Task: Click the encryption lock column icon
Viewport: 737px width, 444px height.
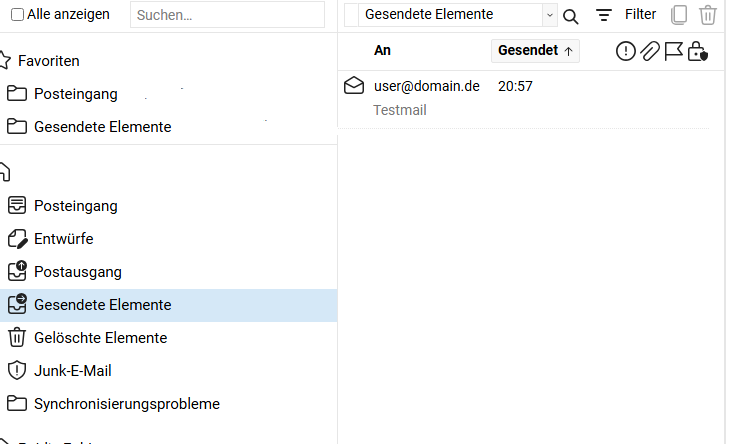Action: click(698, 51)
